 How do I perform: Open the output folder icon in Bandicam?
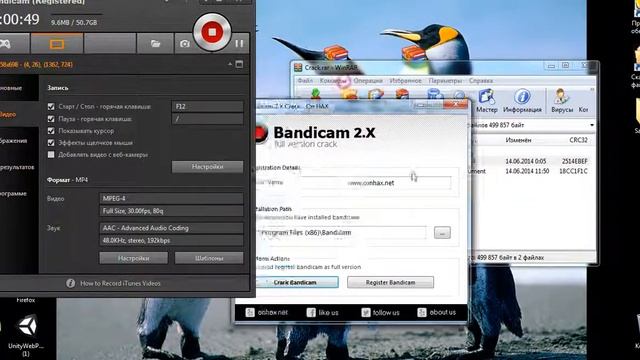coord(155,44)
